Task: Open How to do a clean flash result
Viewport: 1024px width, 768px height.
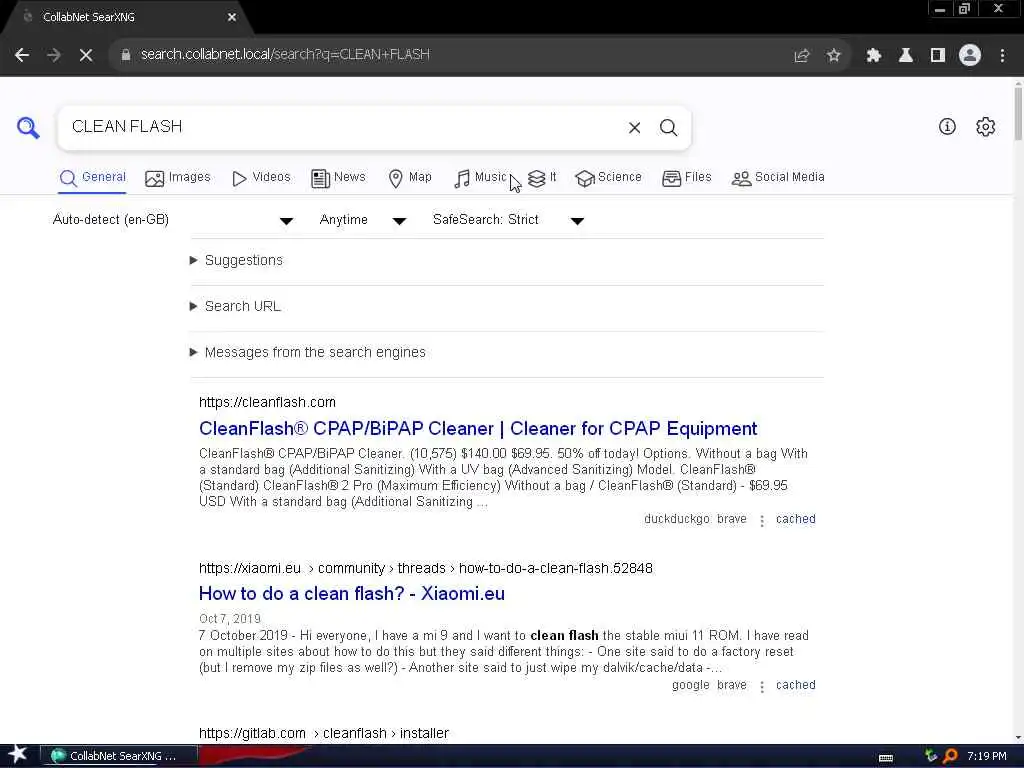Action: coord(352,594)
